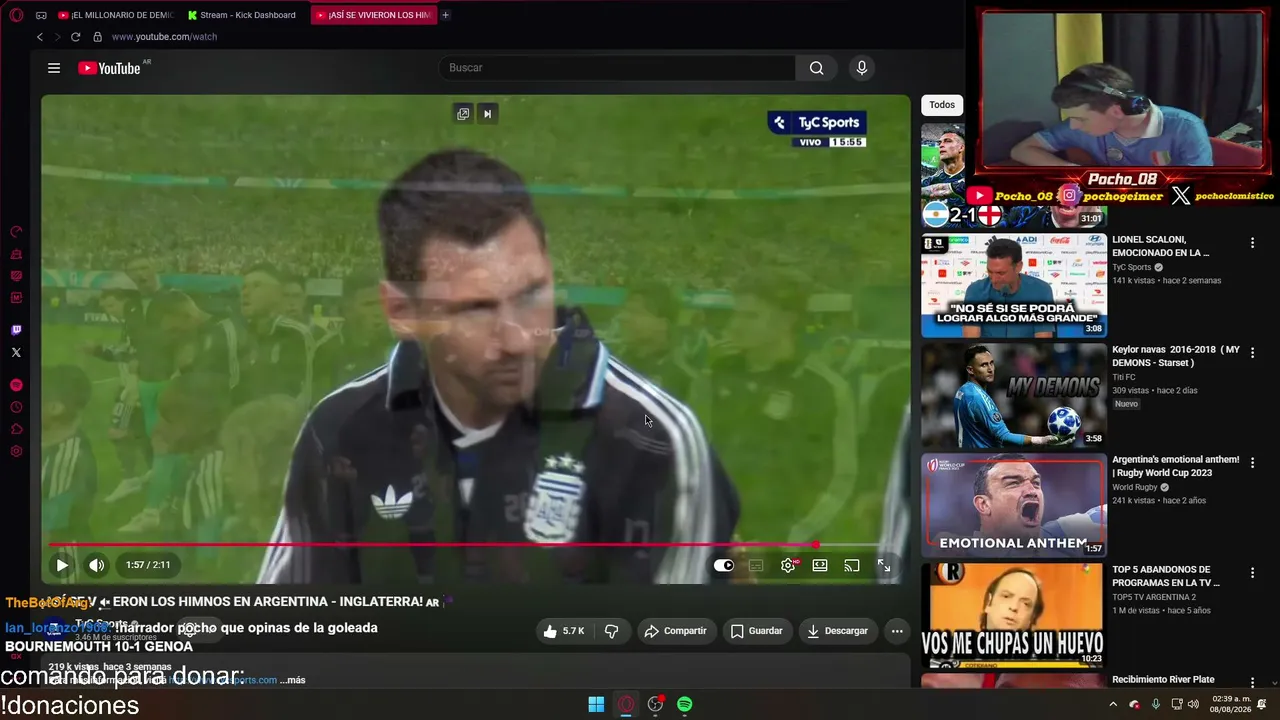Switch to the EL MILLONARIO DE DEMIC tab

(115, 15)
